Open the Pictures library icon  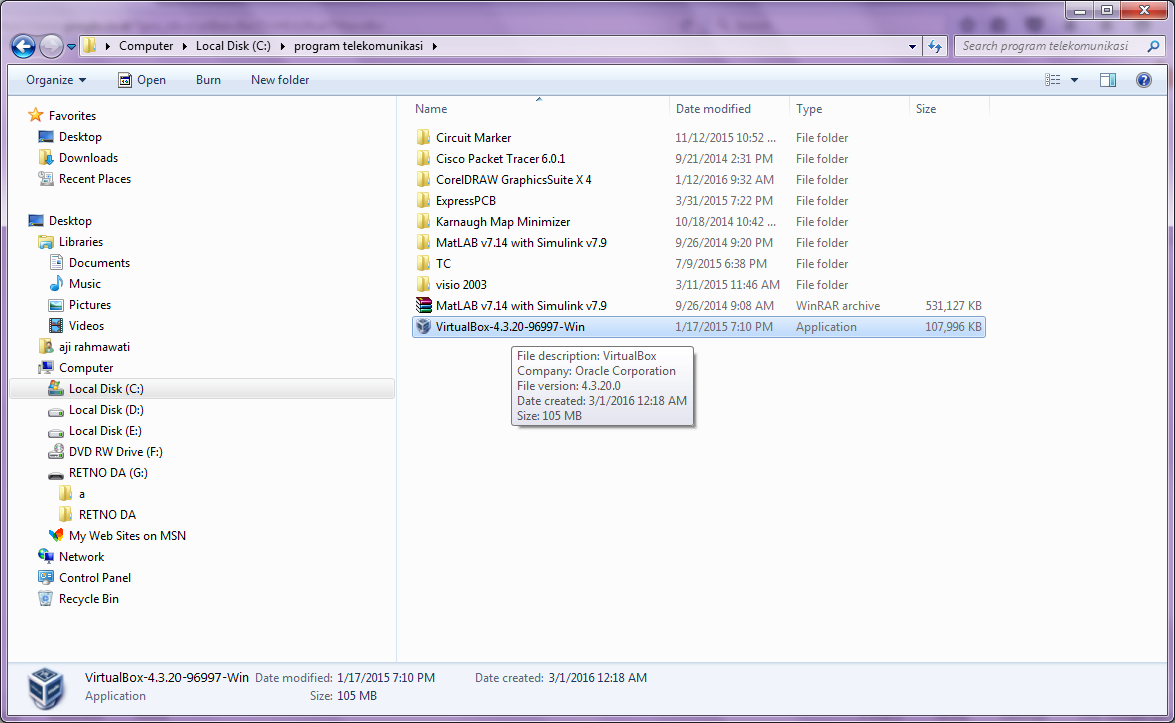coord(56,305)
